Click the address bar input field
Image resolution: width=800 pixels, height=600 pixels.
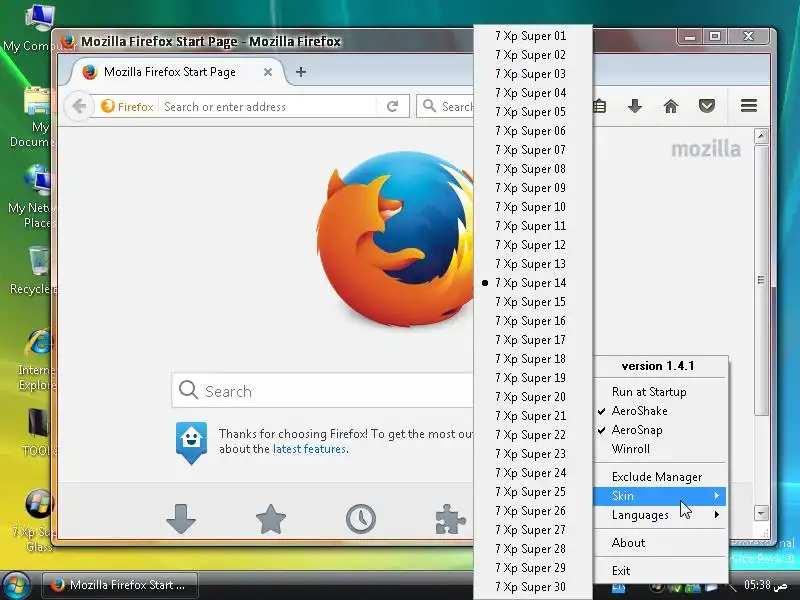point(268,106)
